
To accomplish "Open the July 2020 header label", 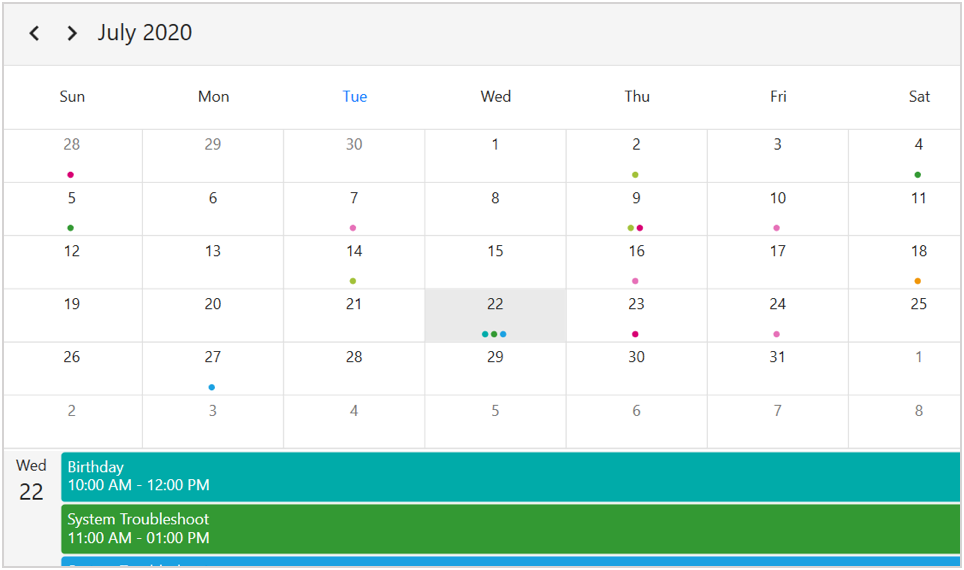I will click(x=144, y=33).
